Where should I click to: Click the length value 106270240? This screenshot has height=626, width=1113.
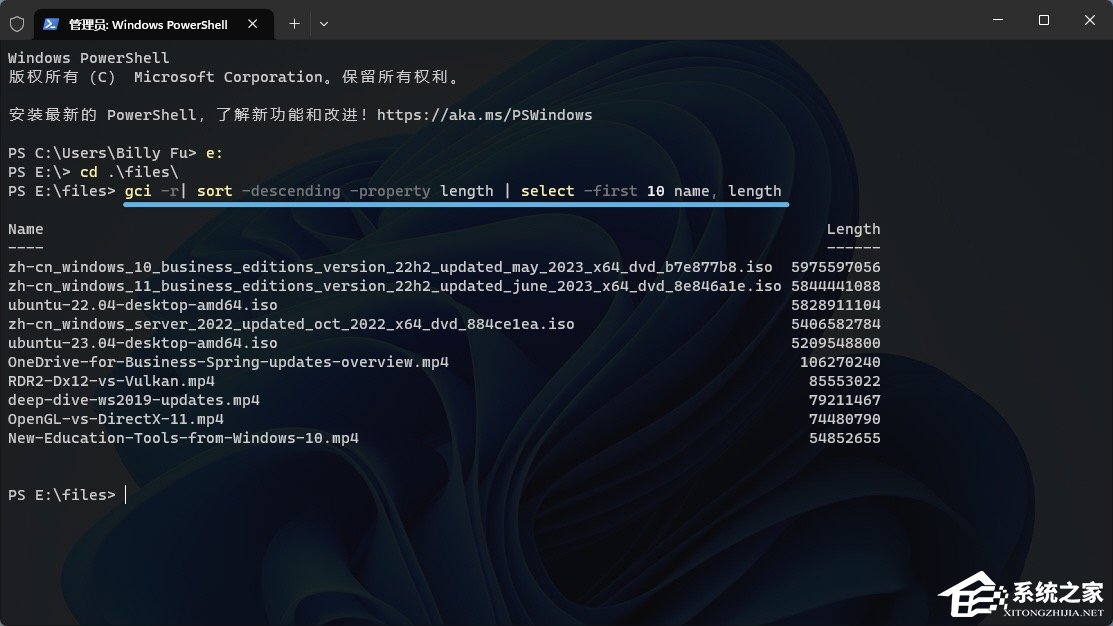840,362
